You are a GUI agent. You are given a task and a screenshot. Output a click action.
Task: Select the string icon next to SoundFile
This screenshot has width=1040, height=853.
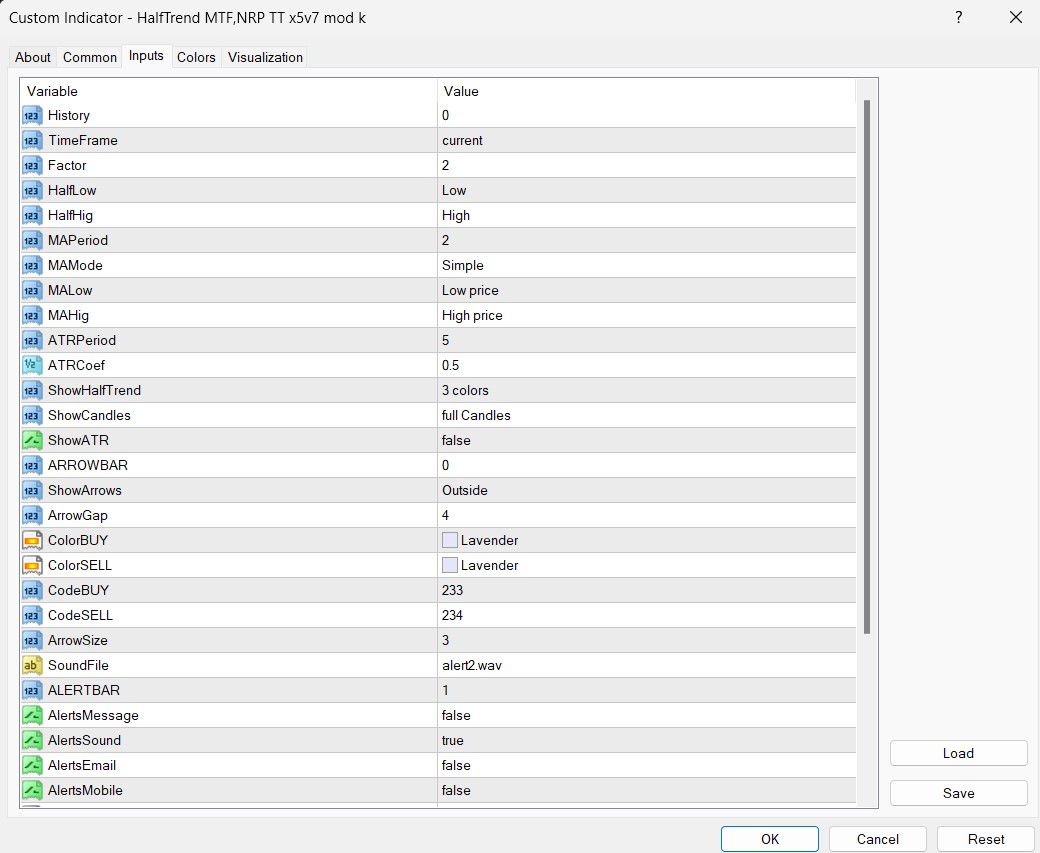click(x=32, y=665)
